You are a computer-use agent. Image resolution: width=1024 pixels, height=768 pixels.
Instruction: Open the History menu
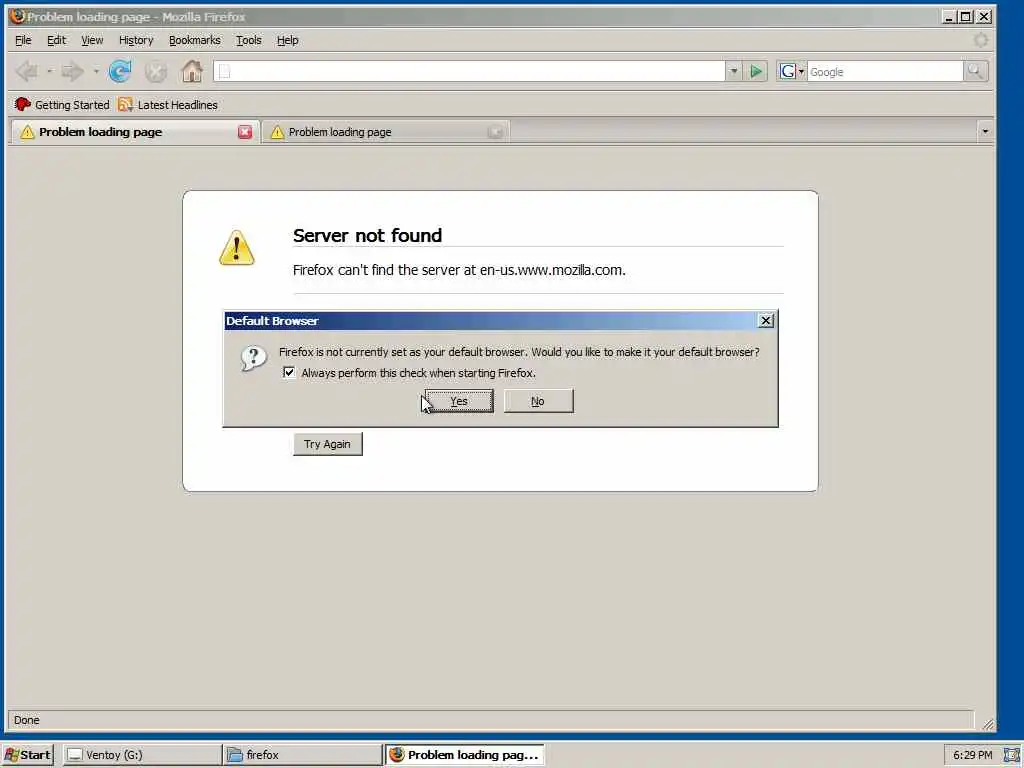coord(136,40)
